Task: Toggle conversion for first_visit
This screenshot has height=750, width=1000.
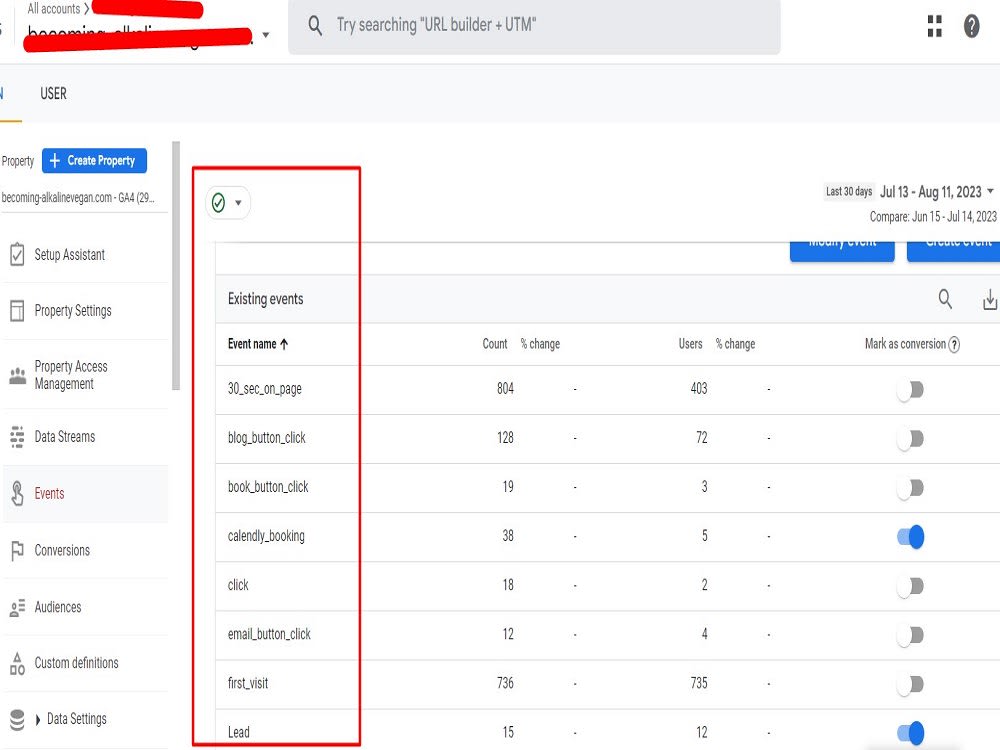Action: coord(910,684)
